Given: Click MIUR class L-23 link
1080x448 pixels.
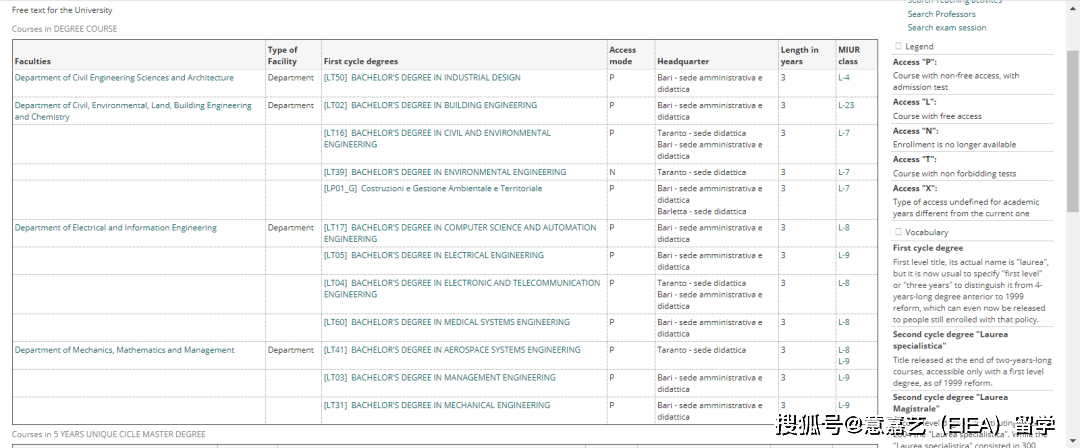Looking at the screenshot, I should click(x=845, y=105).
